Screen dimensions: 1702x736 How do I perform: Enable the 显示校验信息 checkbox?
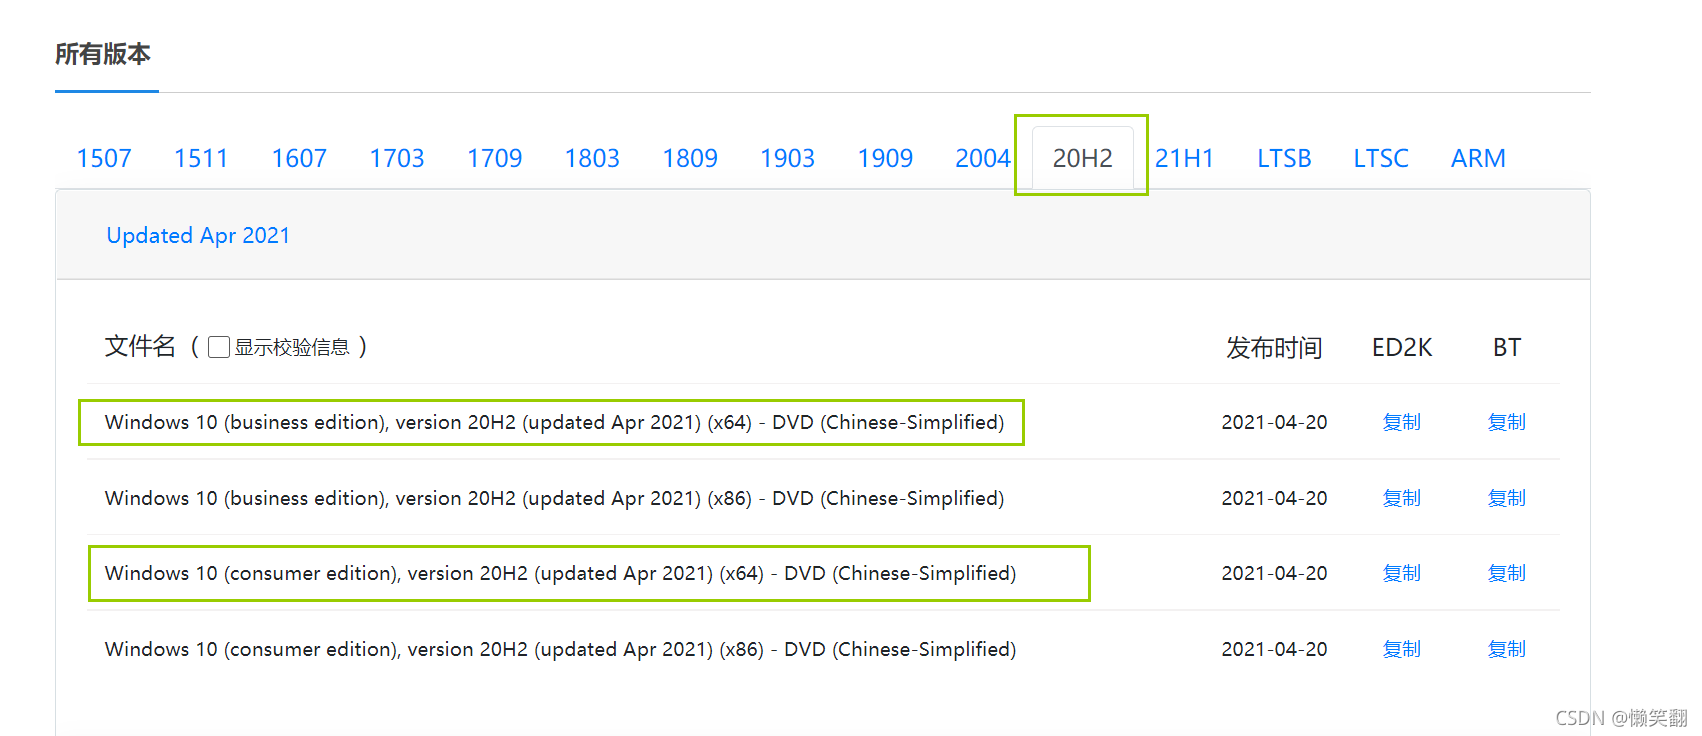[x=219, y=347]
